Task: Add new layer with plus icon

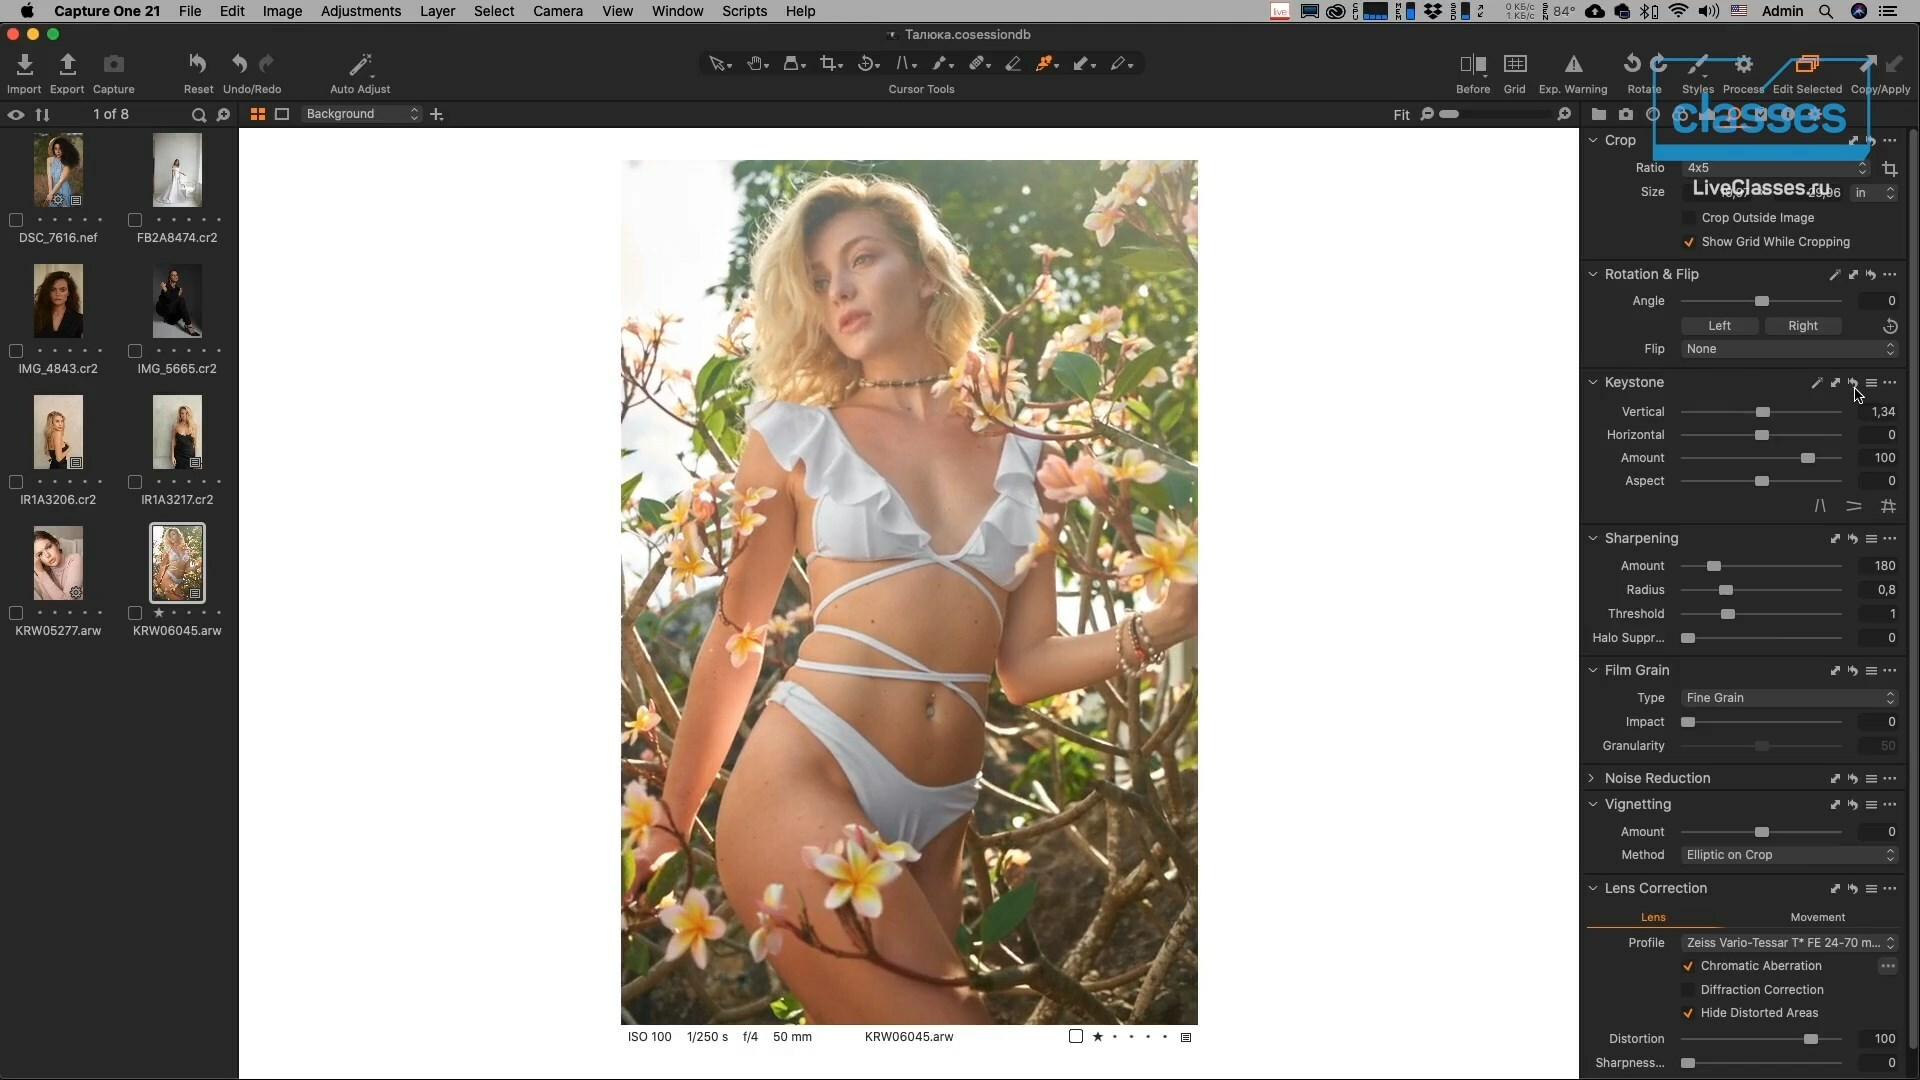Action: pos(437,114)
